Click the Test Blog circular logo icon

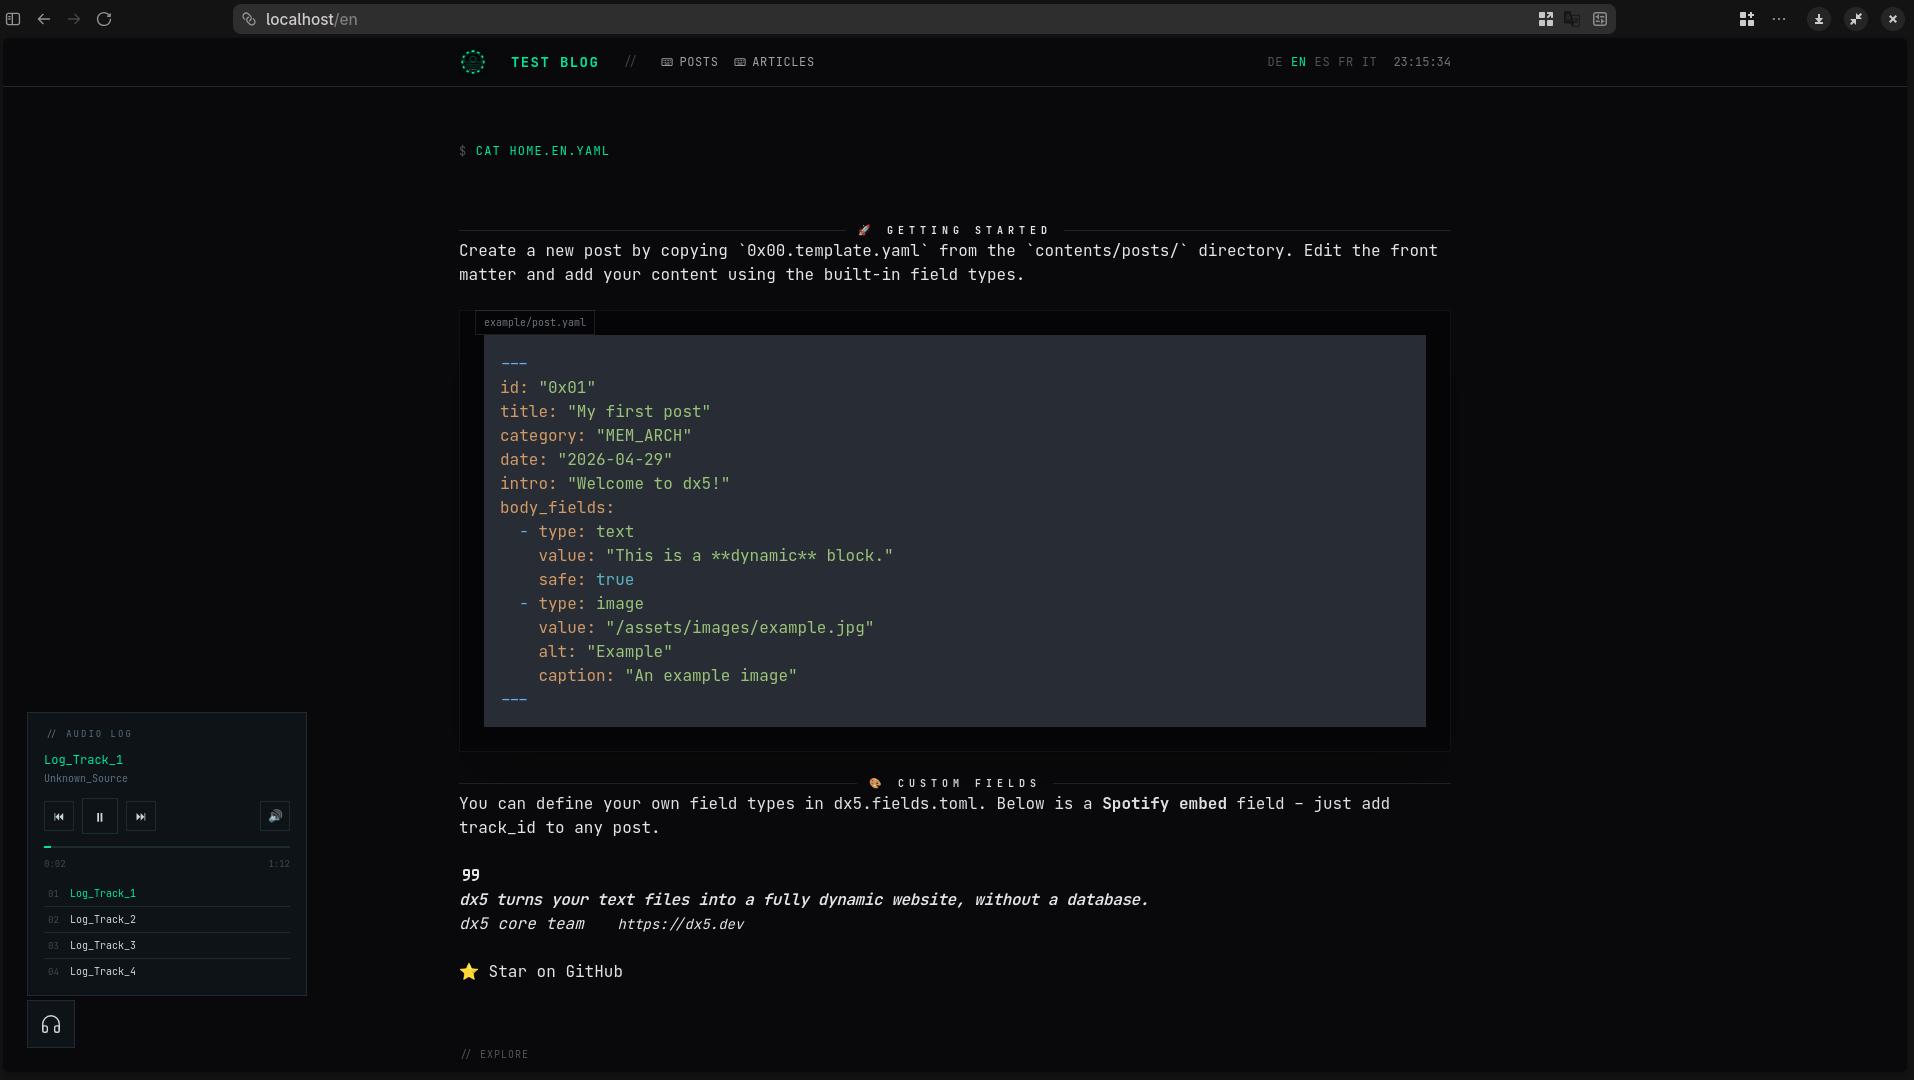pos(473,62)
